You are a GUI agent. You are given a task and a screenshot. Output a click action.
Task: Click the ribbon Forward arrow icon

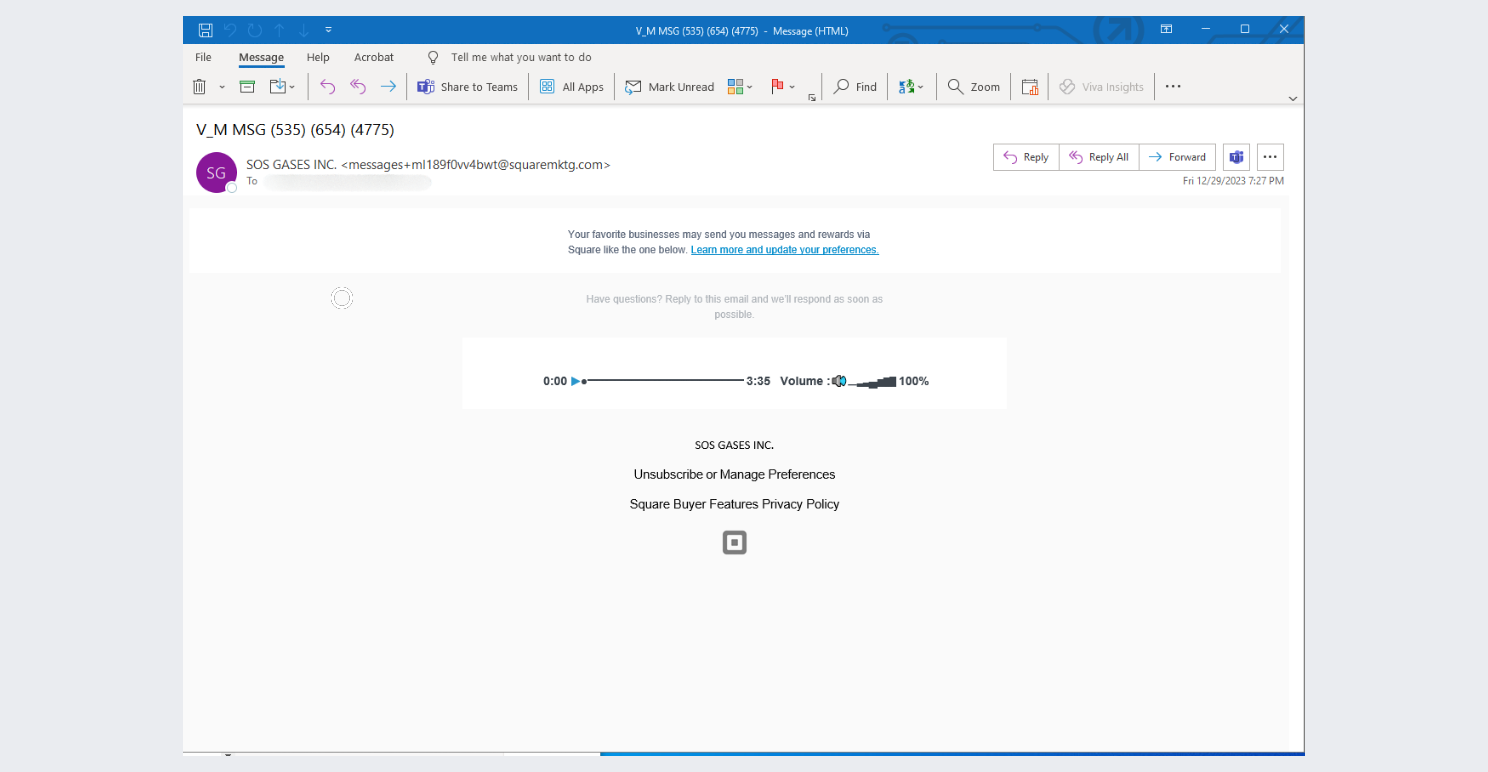tap(388, 87)
